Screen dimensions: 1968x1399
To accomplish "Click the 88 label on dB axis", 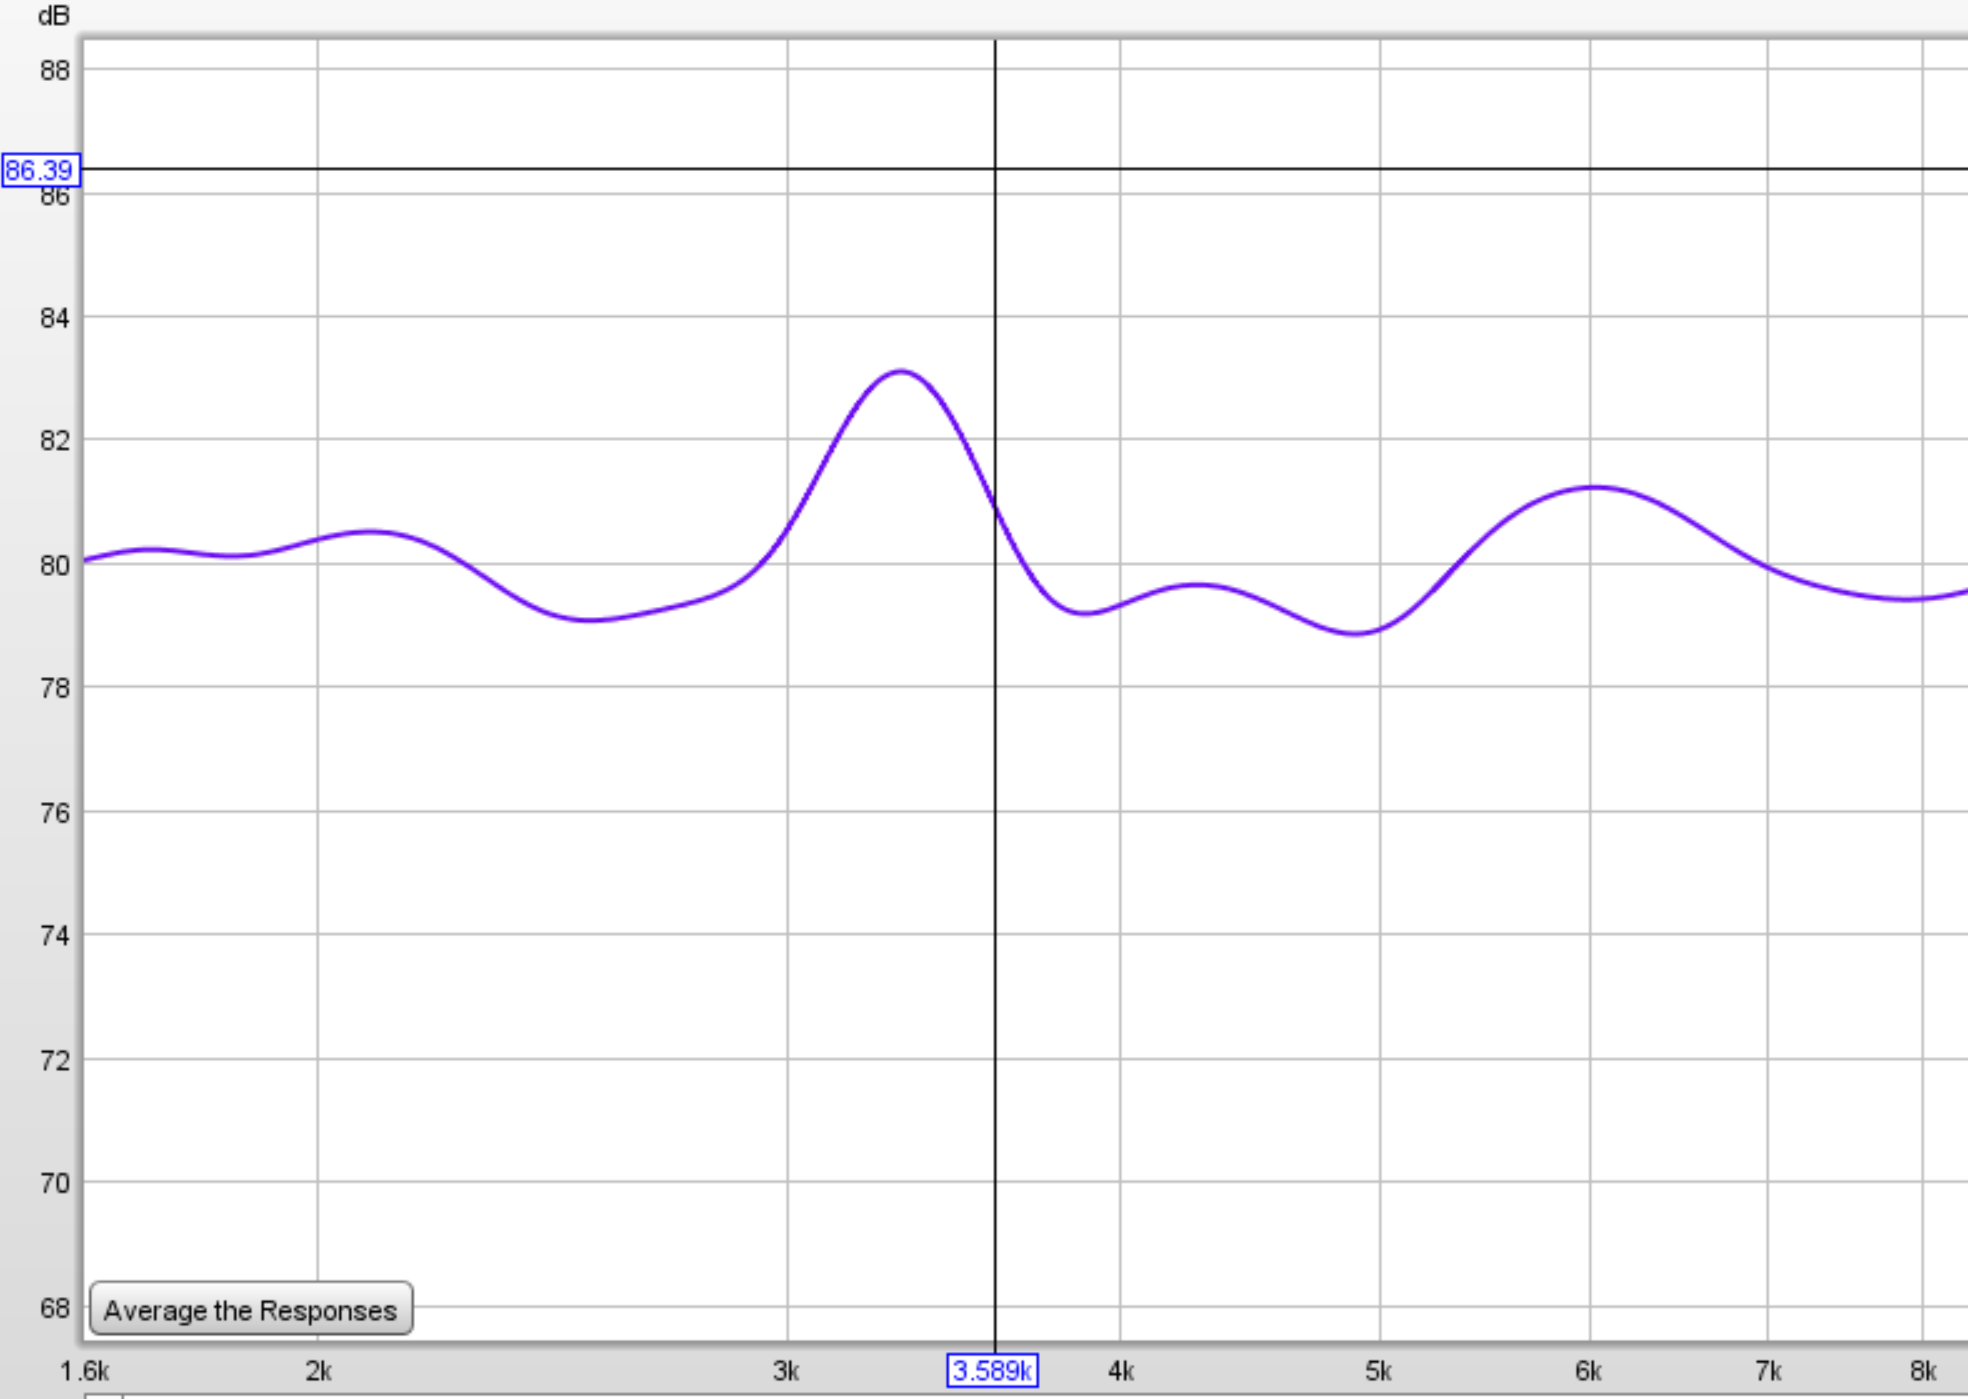I will tap(55, 70).
